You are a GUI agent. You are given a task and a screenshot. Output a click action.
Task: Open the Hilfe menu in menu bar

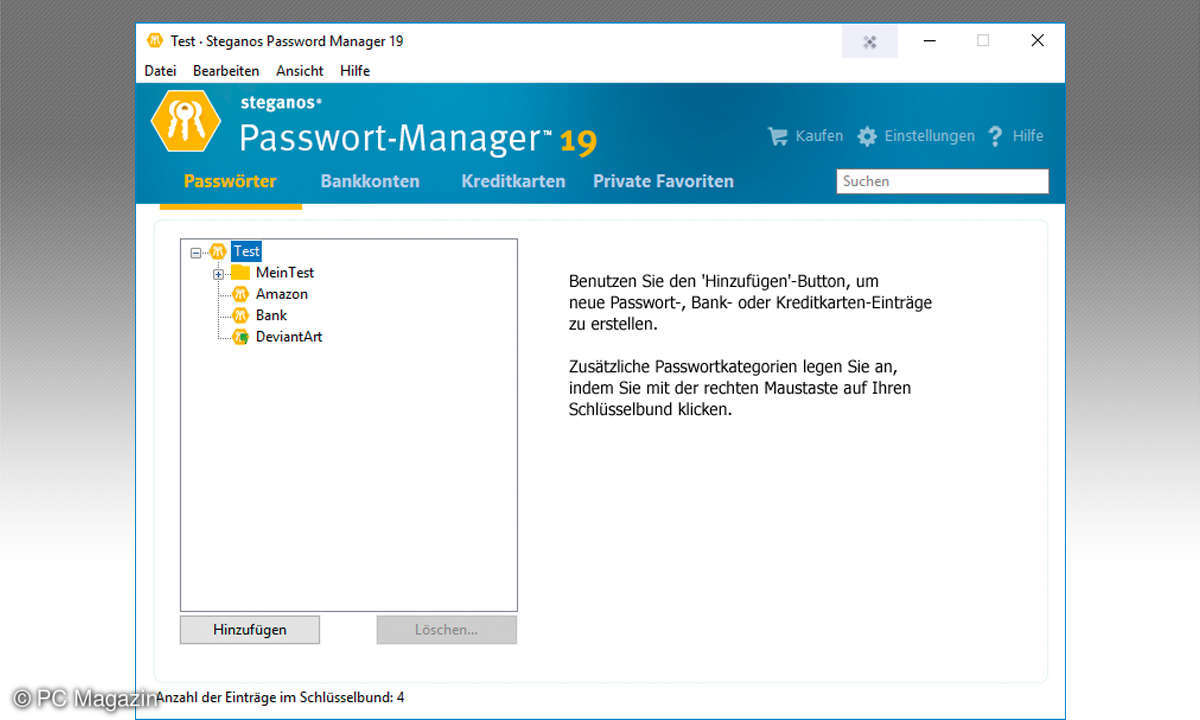pos(355,71)
